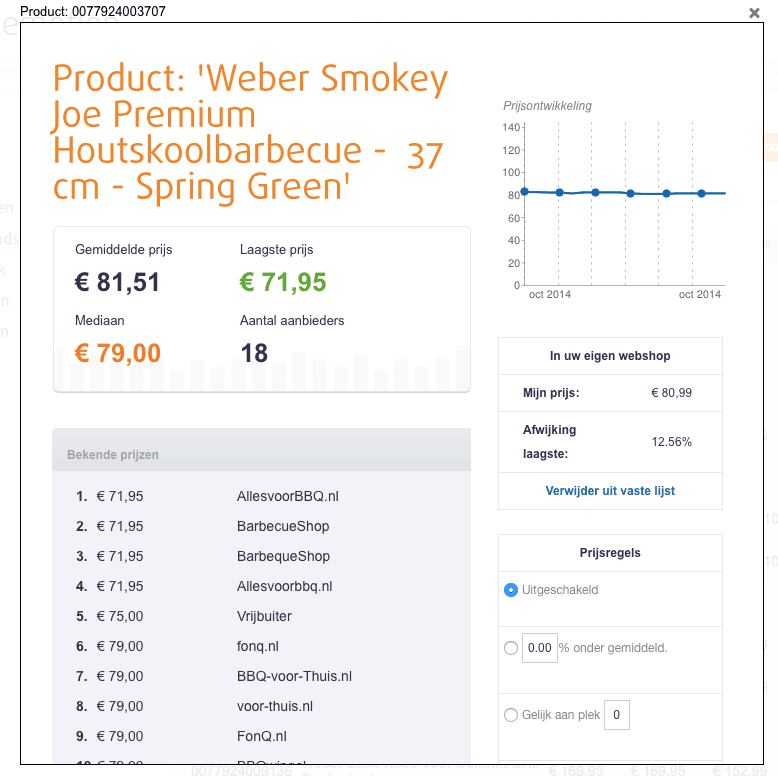Viewport: 778px width, 776px height.
Task: Click the 'Mijn prijs' value € 80,99
Action: point(670,393)
